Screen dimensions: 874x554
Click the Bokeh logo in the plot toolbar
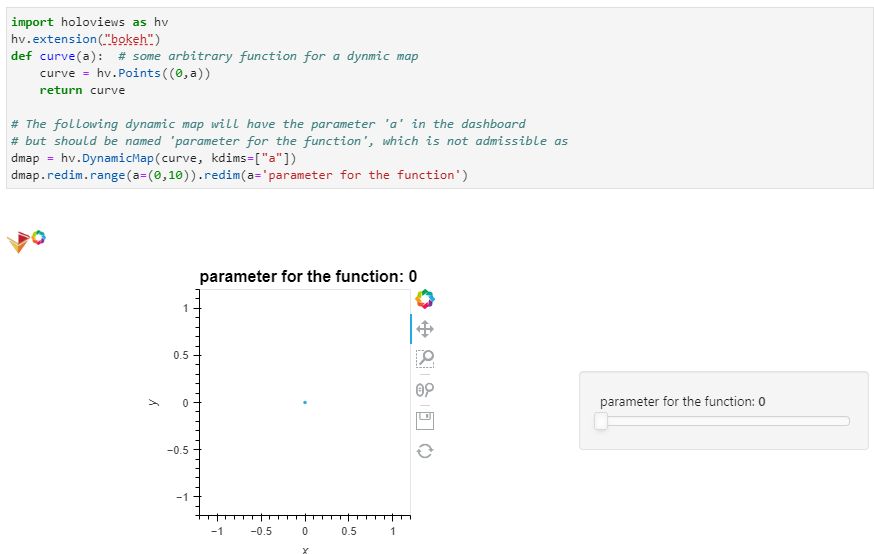pos(425,298)
